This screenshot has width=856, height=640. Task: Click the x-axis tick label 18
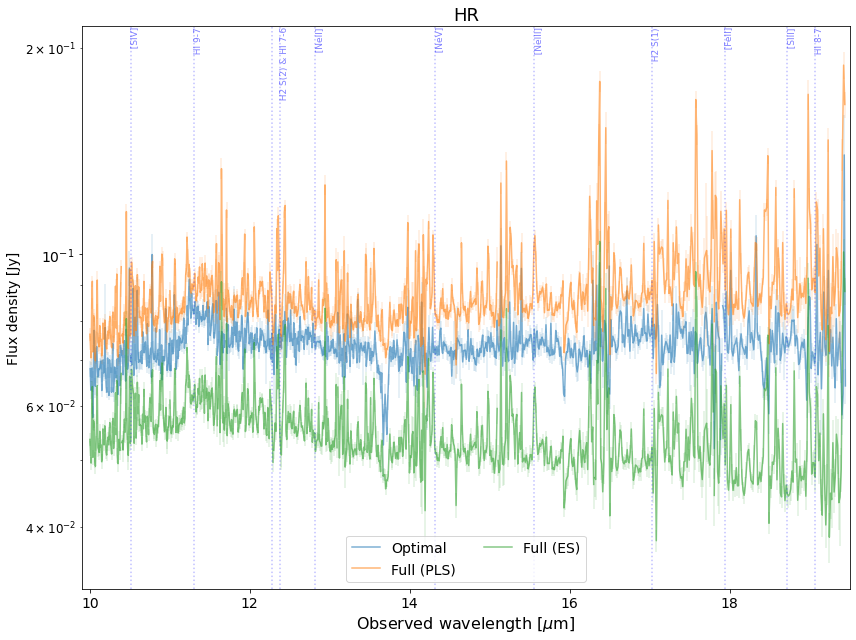point(729,603)
